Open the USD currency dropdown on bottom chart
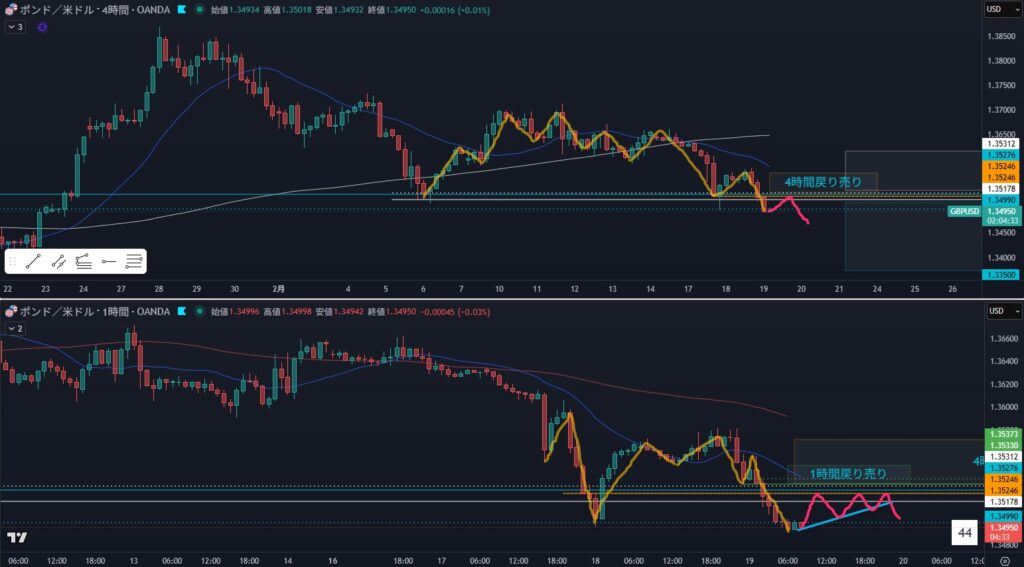The height and width of the screenshot is (567, 1024). coord(994,311)
